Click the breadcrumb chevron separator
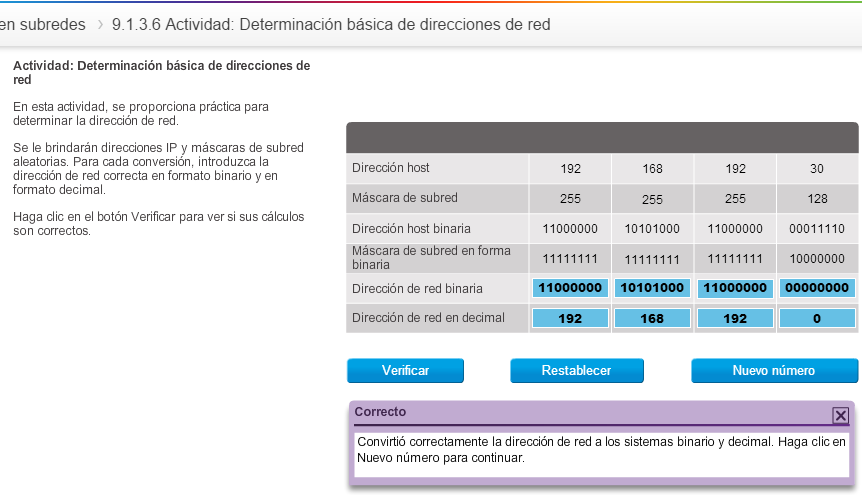The image size is (862, 495). pyautogui.click(x=100, y=25)
